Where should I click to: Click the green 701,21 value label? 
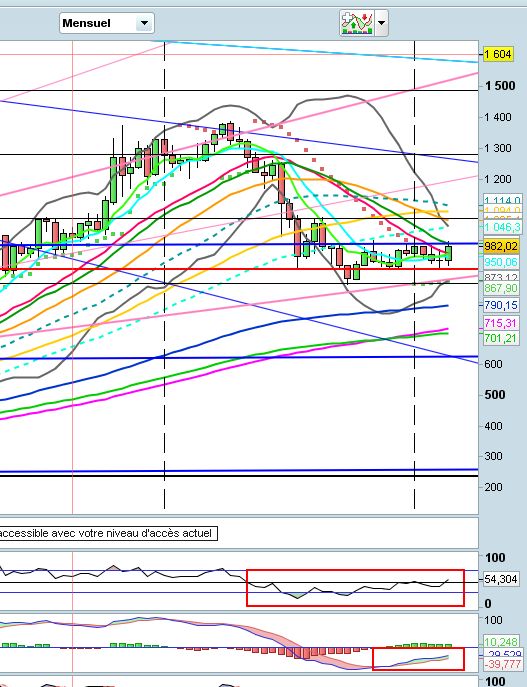(x=501, y=338)
